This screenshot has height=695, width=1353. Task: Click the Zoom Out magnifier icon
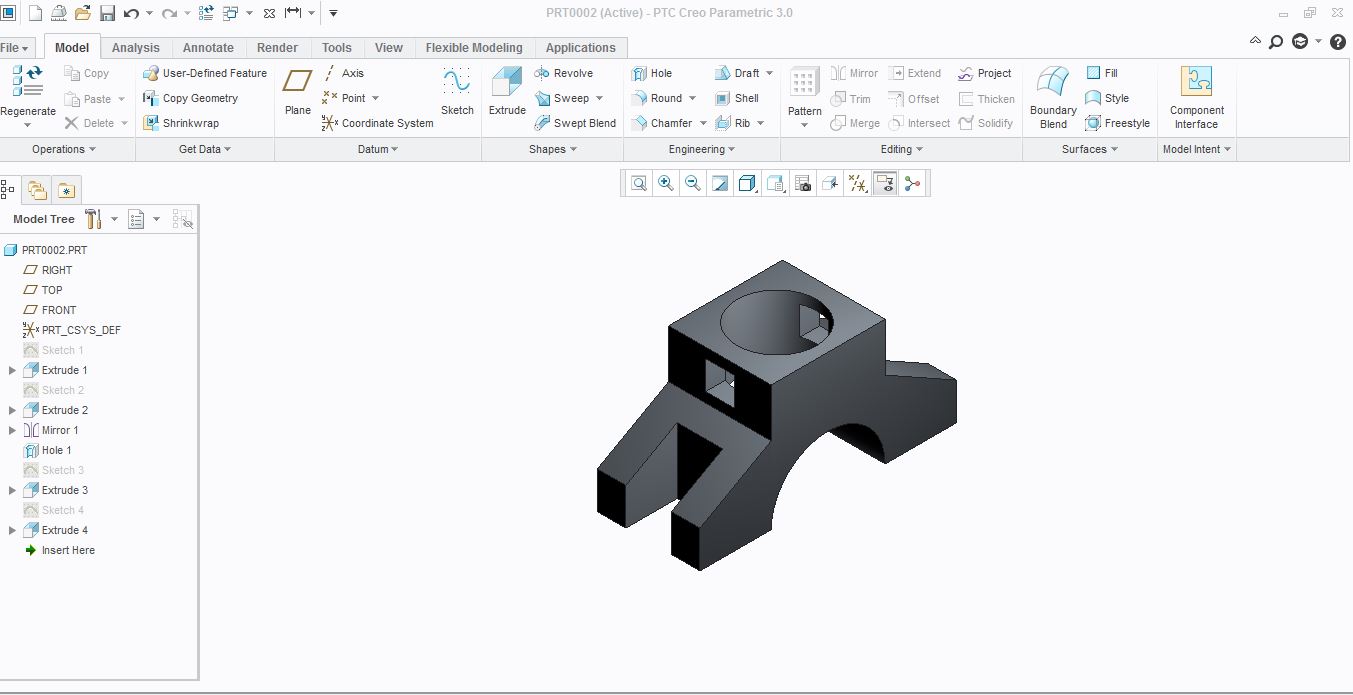click(x=692, y=183)
